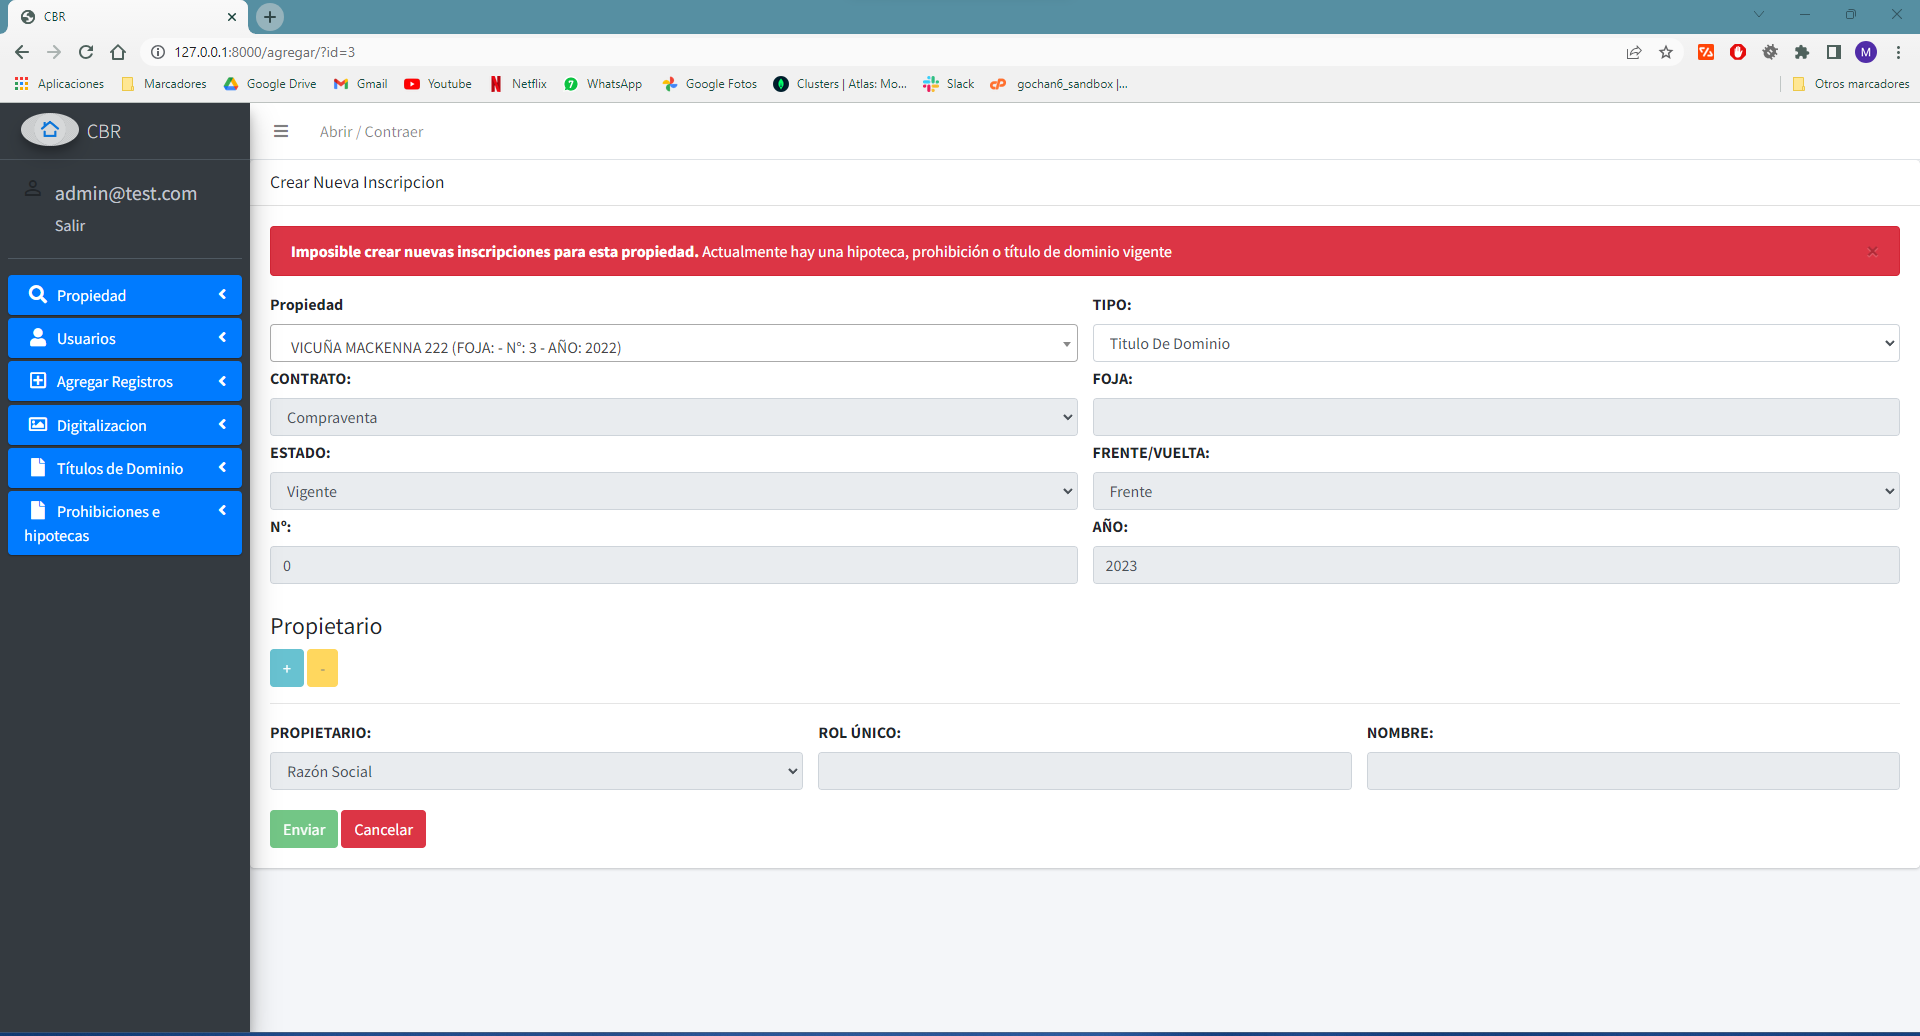
Task: Bookmark this page with star icon
Action: tap(1666, 52)
